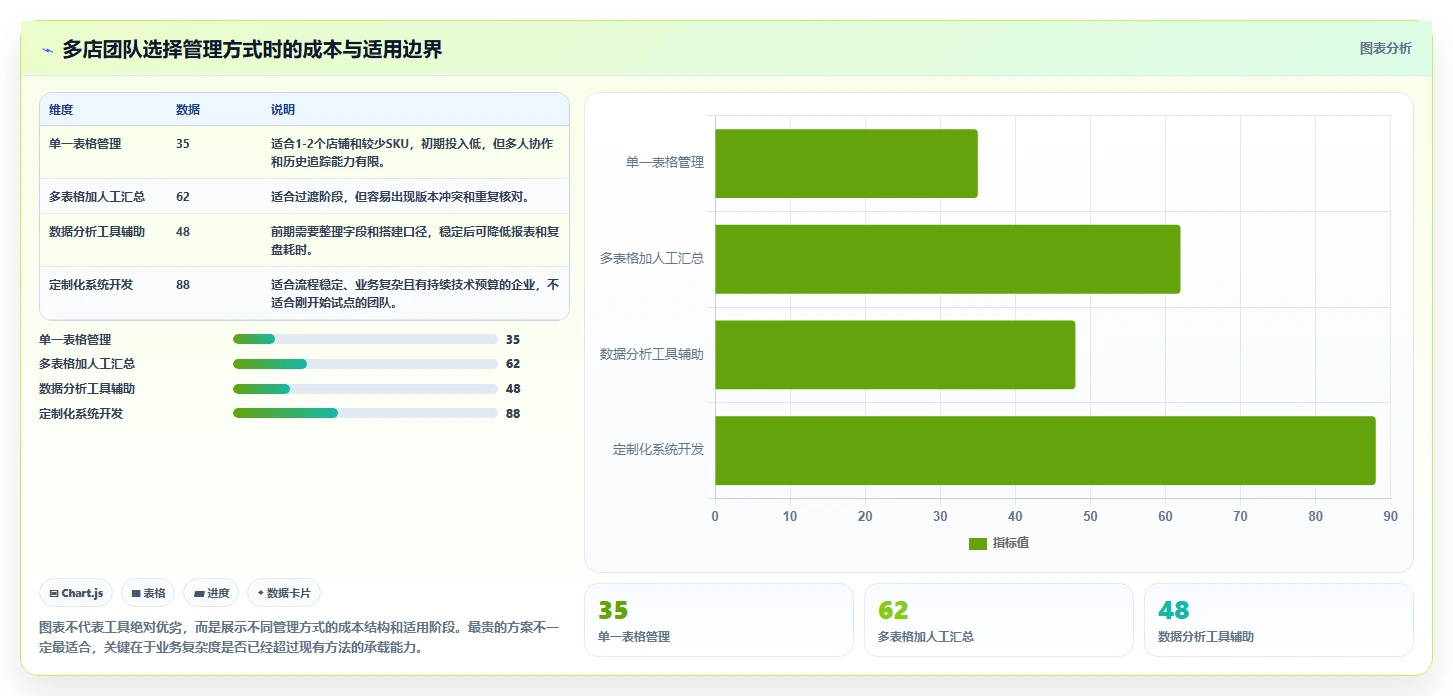Select the 数据卡片 tag chip
Screen dimensions: 1453x696
click(x=284, y=593)
